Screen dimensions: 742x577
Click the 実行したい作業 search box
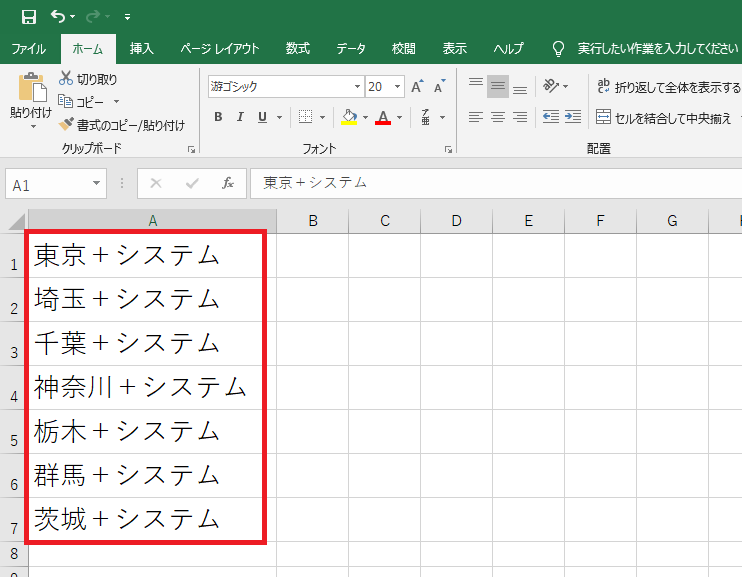(x=657, y=48)
